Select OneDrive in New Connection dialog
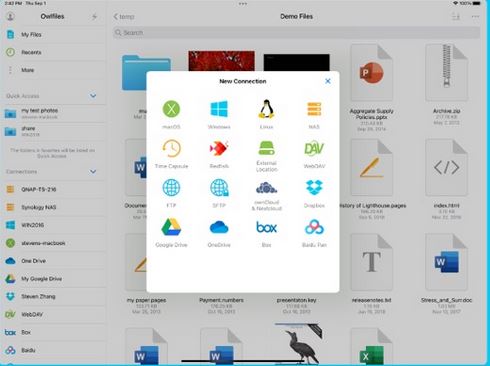490x366 pixels. [x=219, y=227]
